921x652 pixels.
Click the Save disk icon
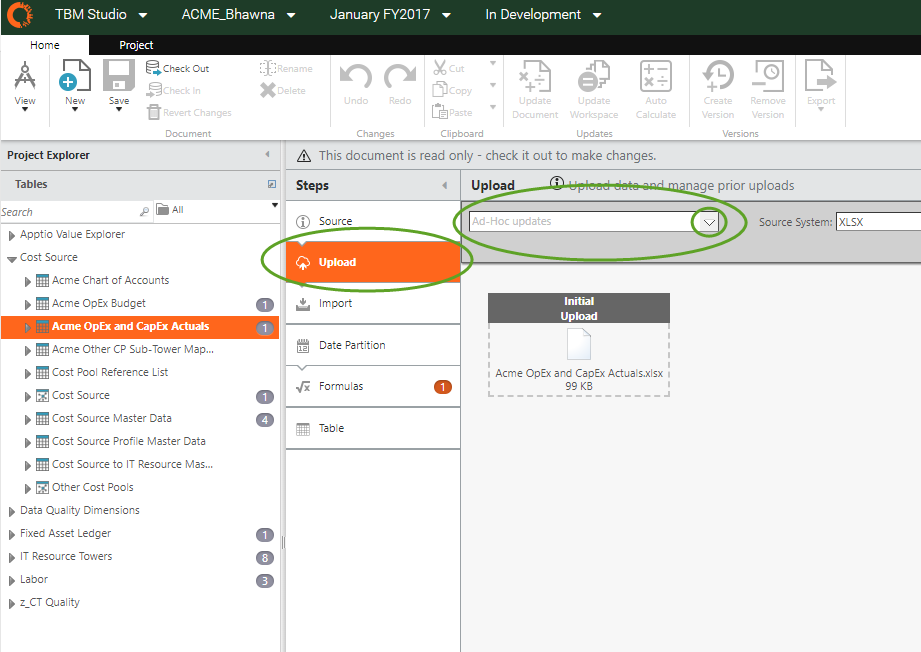click(x=119, y=75)
